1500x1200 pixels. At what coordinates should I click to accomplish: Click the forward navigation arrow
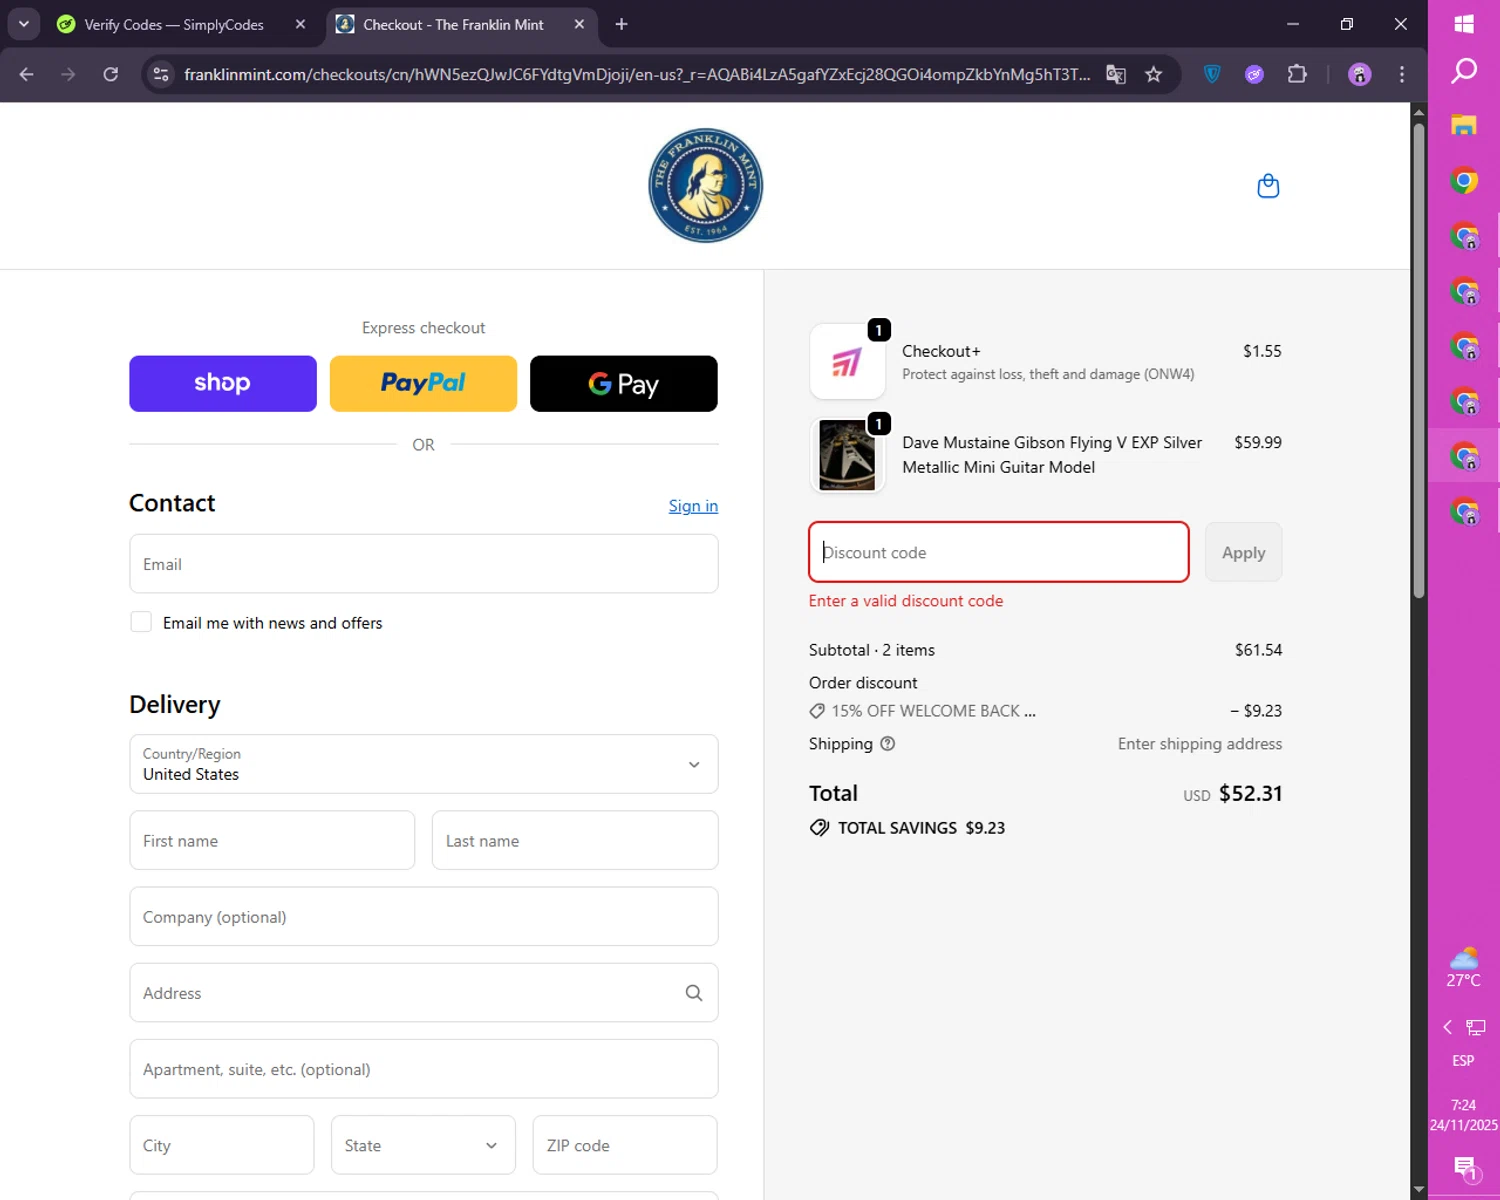68,74
